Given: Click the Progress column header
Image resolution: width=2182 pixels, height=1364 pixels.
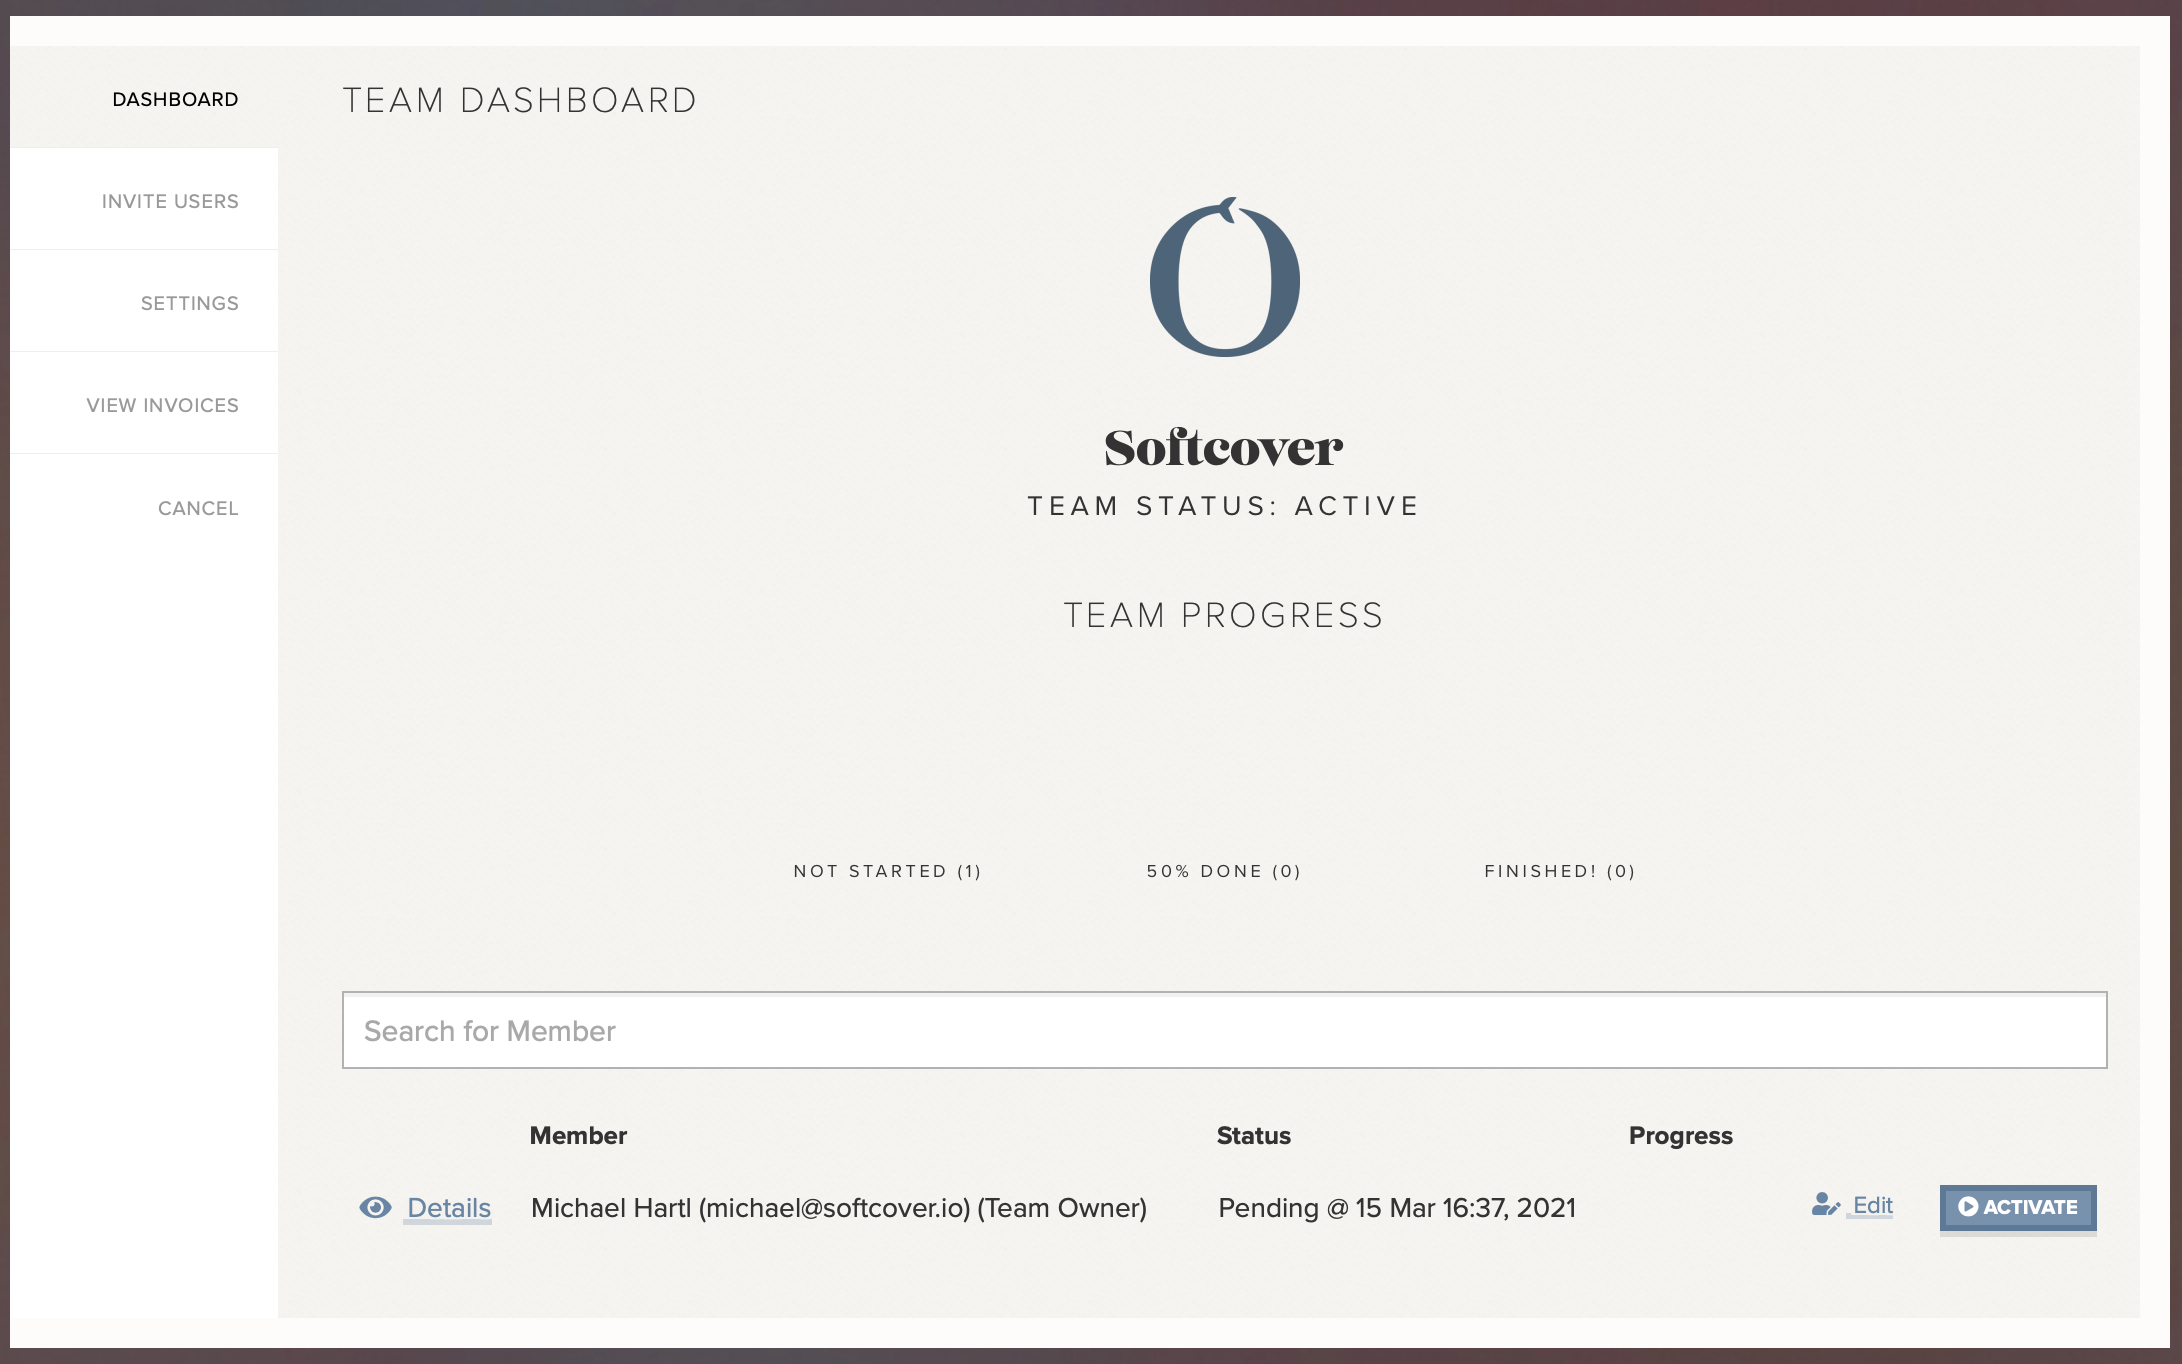Looking at the screenshot, I should (1681, 1136).
